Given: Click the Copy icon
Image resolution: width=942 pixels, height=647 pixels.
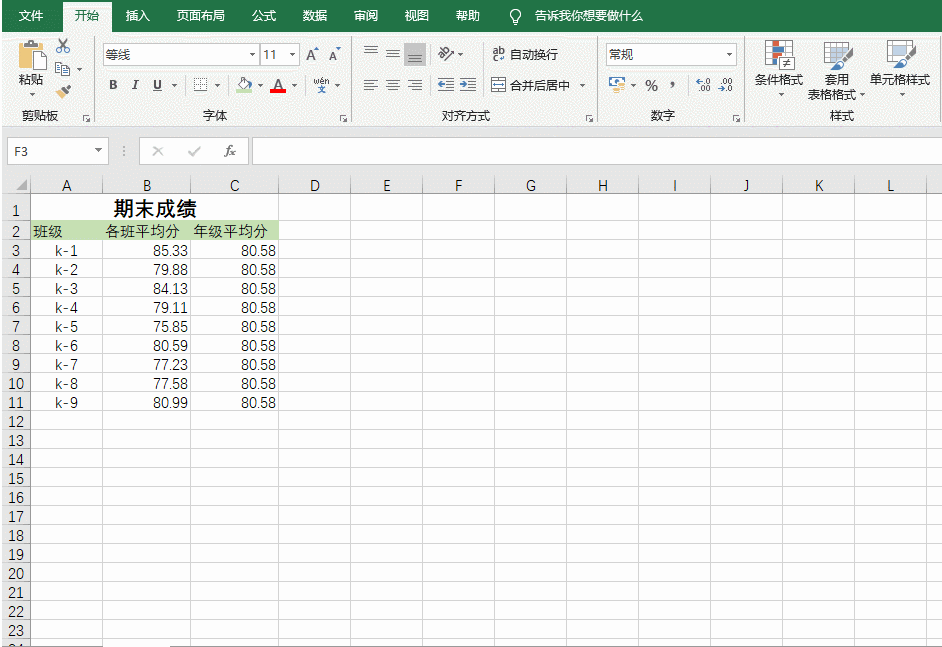Looking at the screenshot, I should [62, 69].
